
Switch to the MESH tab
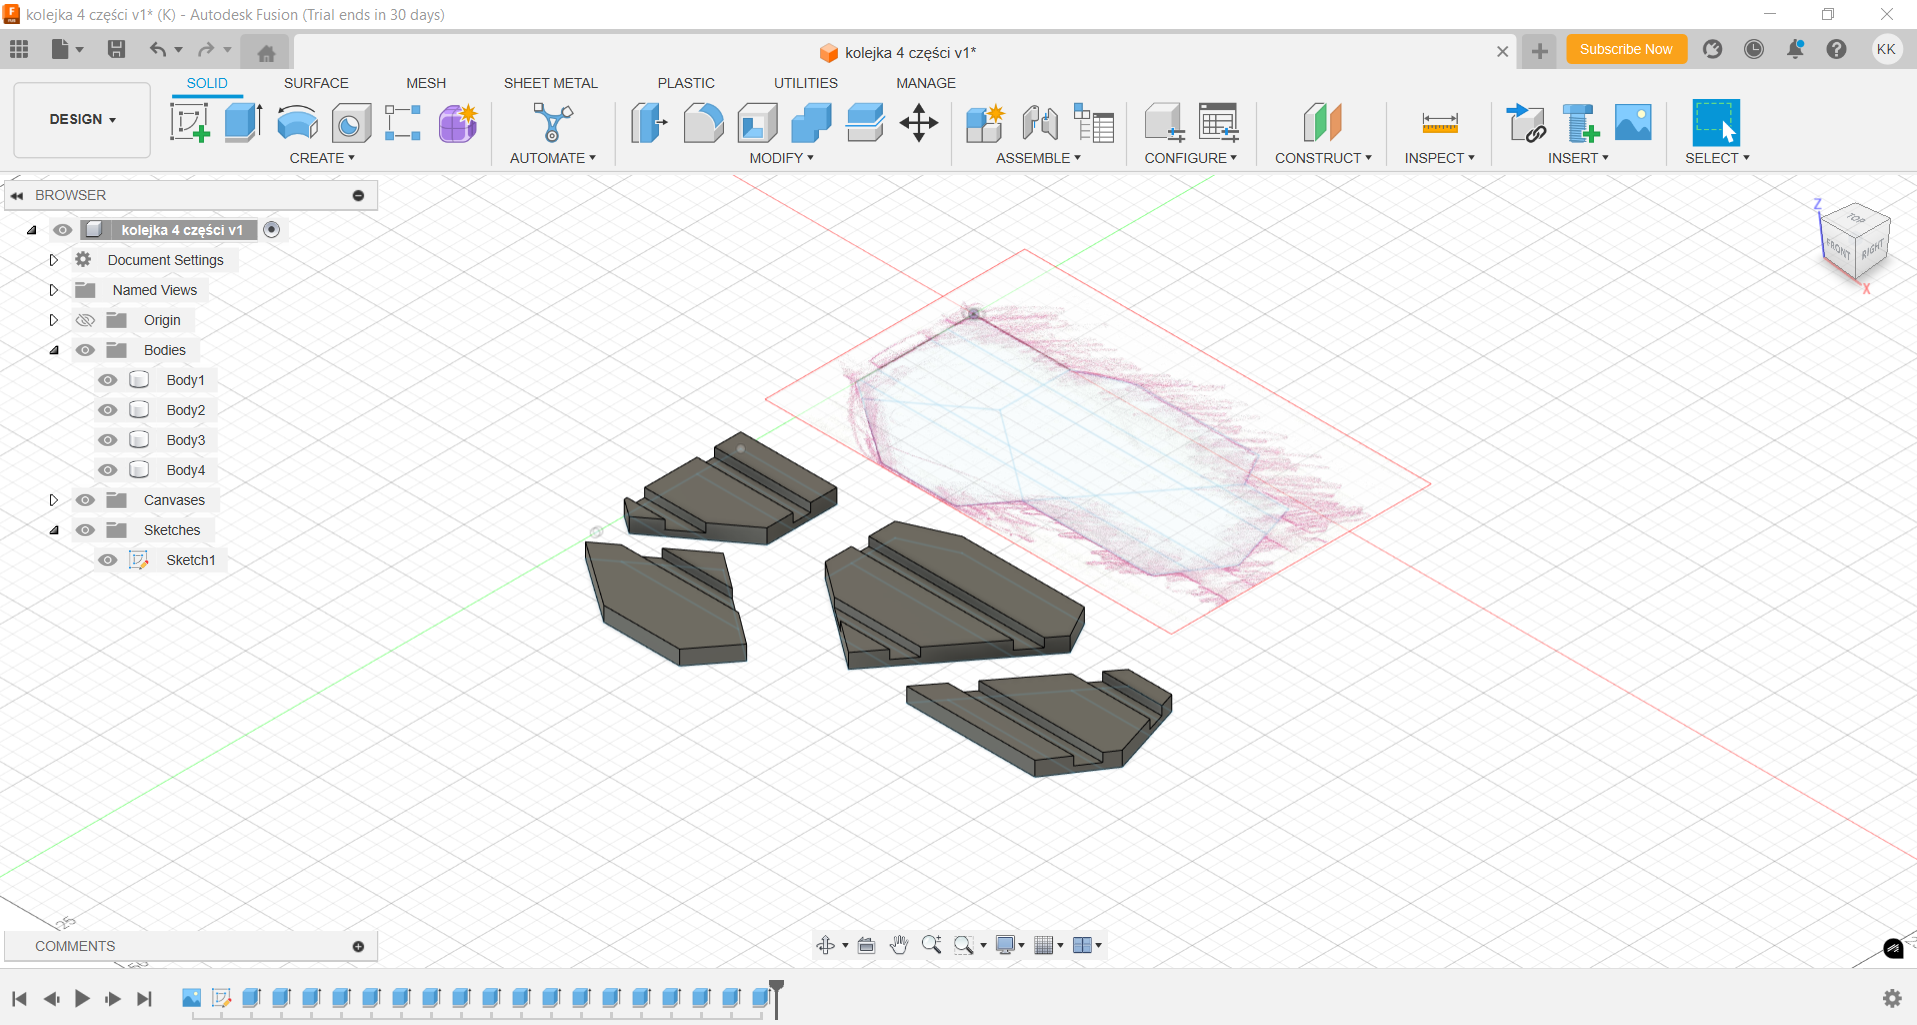tap(426, 83)
